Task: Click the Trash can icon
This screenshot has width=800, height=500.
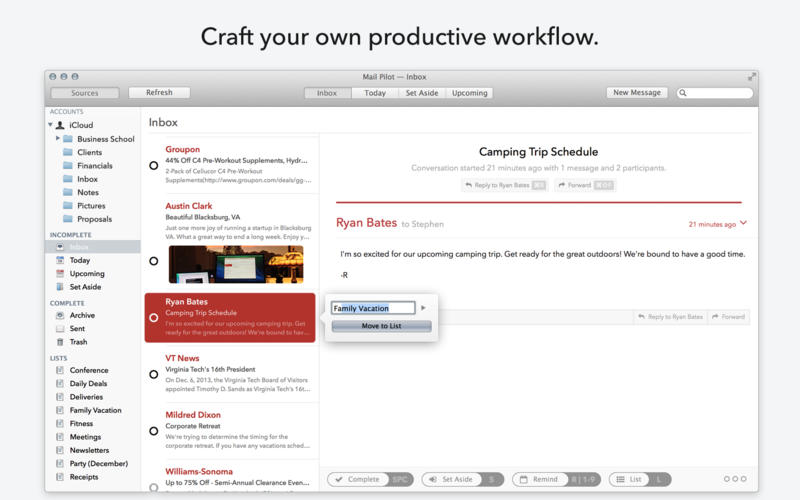Action: (60, 342)
